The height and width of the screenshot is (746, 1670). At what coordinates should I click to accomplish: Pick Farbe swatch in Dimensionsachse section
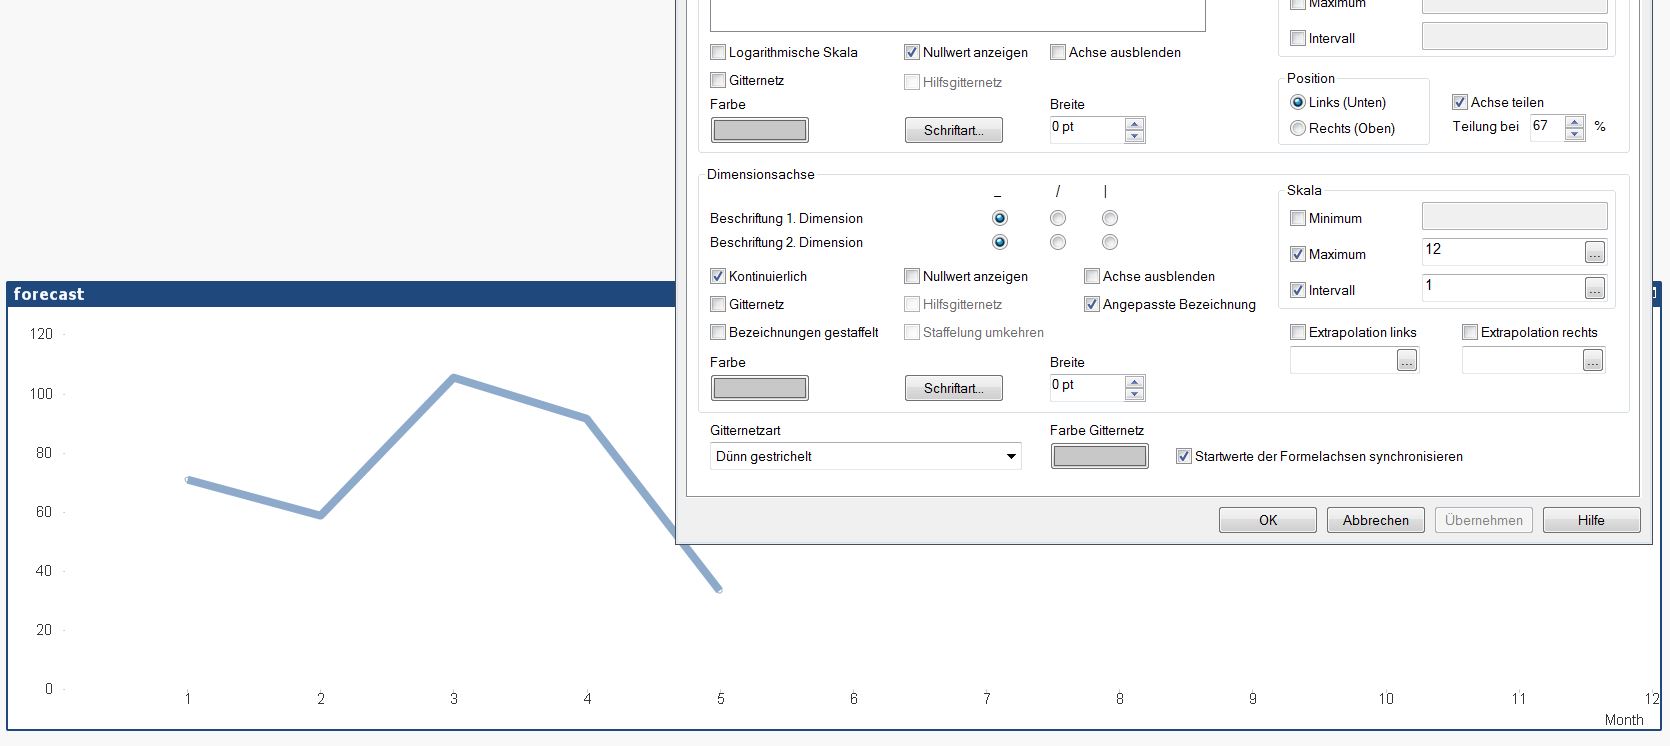760,388
